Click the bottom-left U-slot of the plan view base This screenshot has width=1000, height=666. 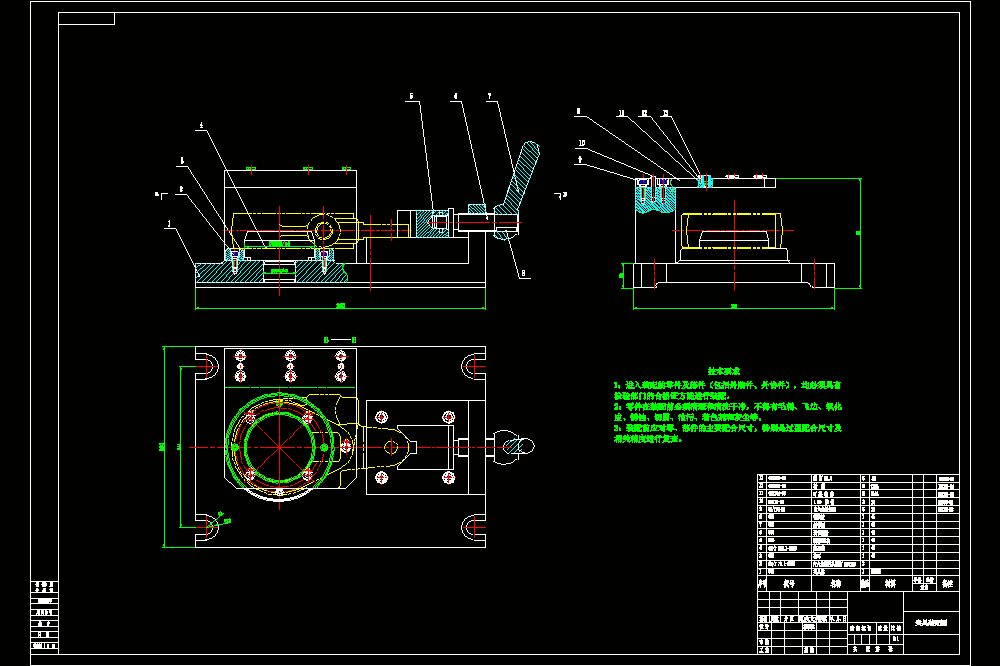[207, 527]
